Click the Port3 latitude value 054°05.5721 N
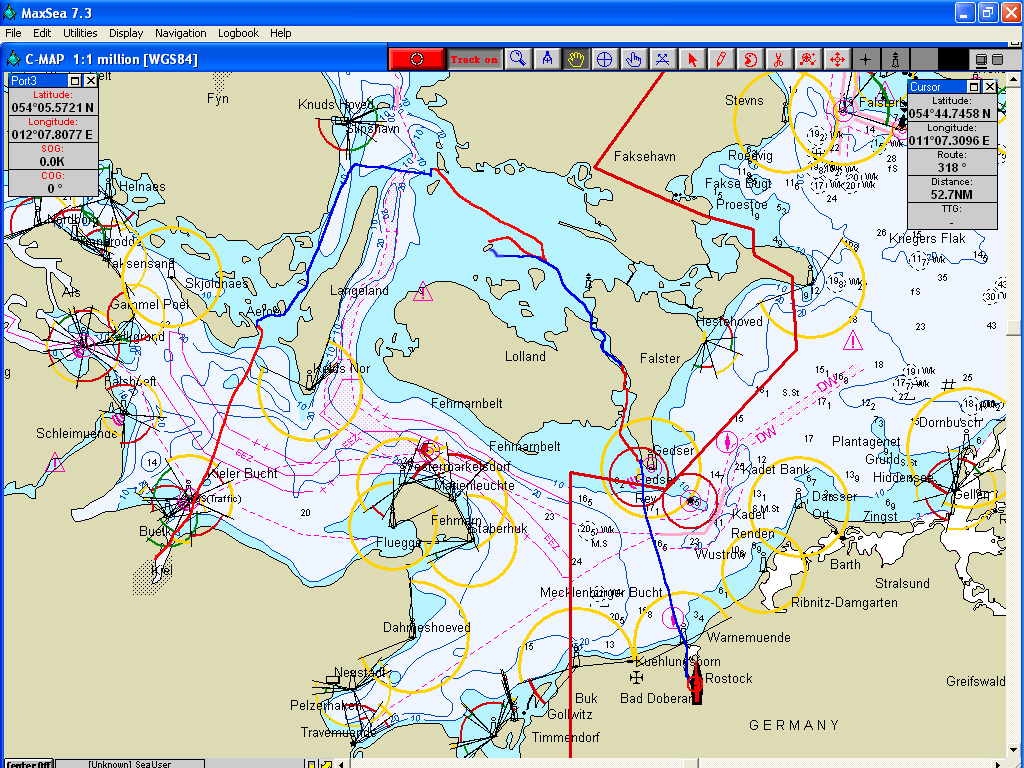Image resolution: width=1024 pixels, height=768 pixels. [x=52, y=108]
